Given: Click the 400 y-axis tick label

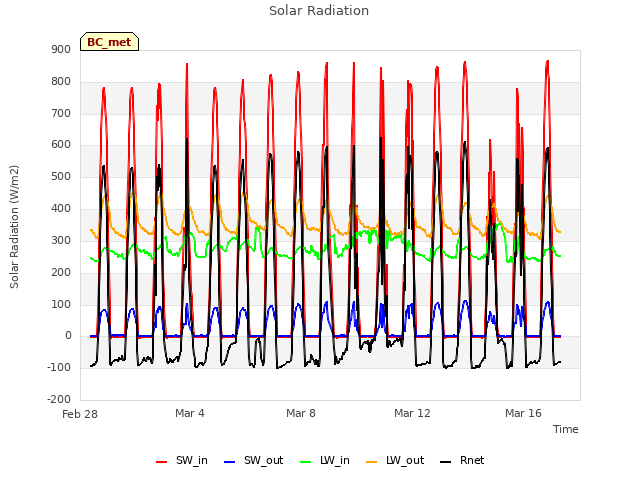Looking at the screenshot, I should pyautogui.click(x=61, y=209).
